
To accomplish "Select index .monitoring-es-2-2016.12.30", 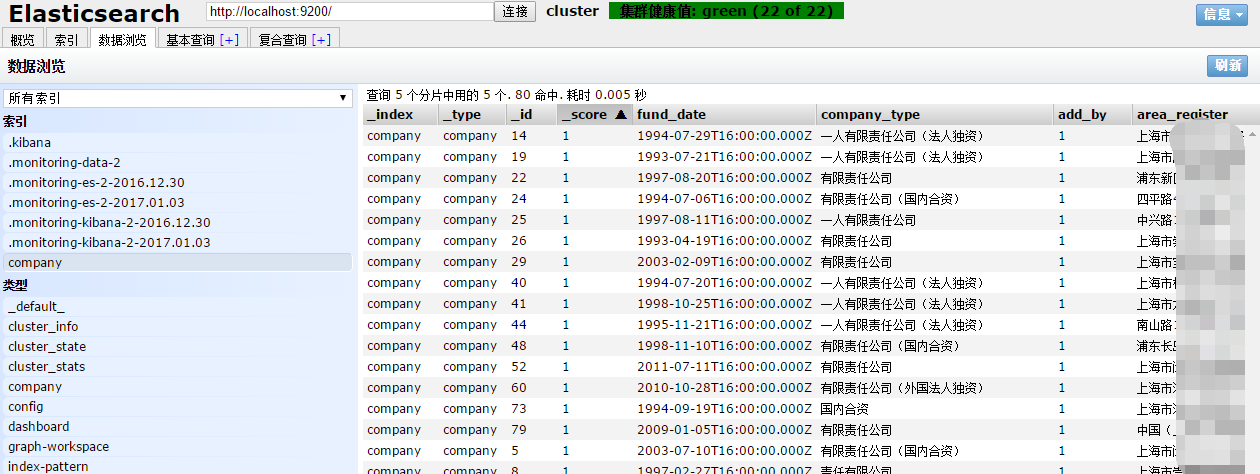I will 178,182.
